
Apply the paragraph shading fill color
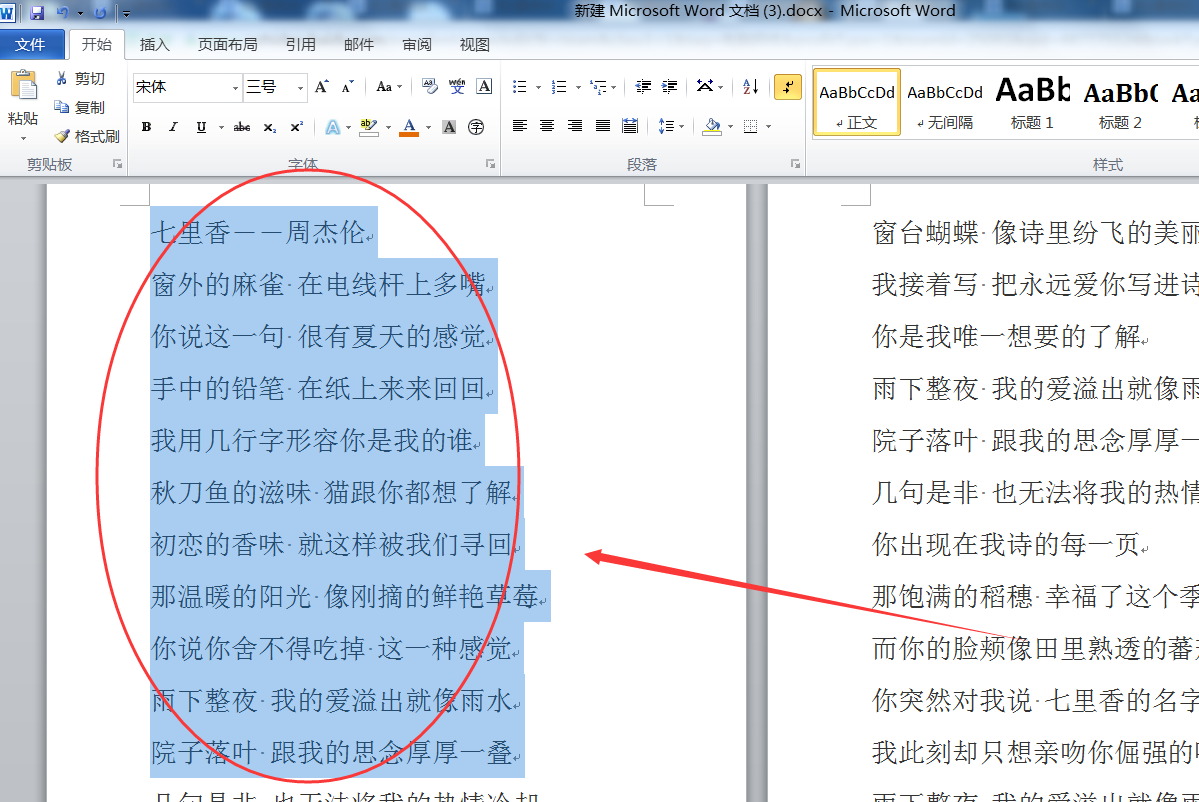tap(713, 126)
